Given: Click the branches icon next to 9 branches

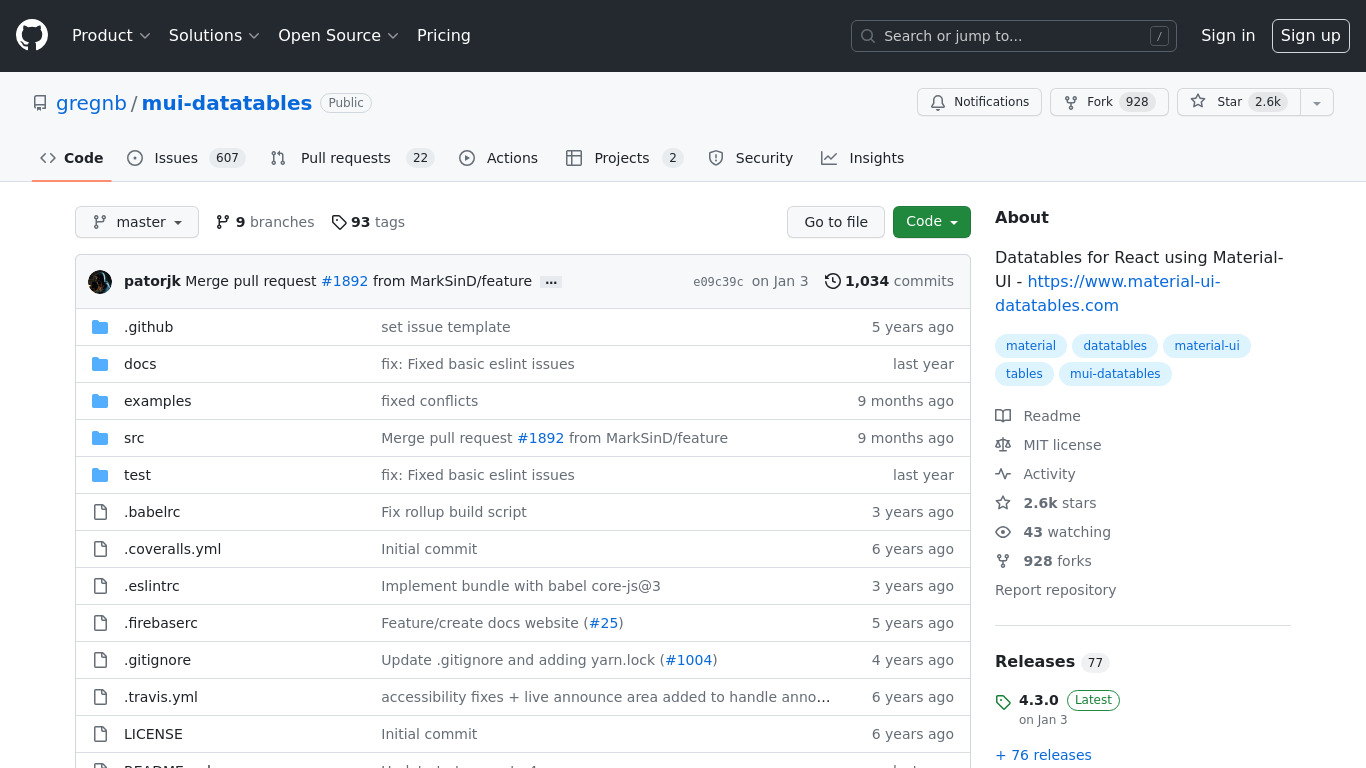Looking at the screenshot, I should click(x=223, y=222).
